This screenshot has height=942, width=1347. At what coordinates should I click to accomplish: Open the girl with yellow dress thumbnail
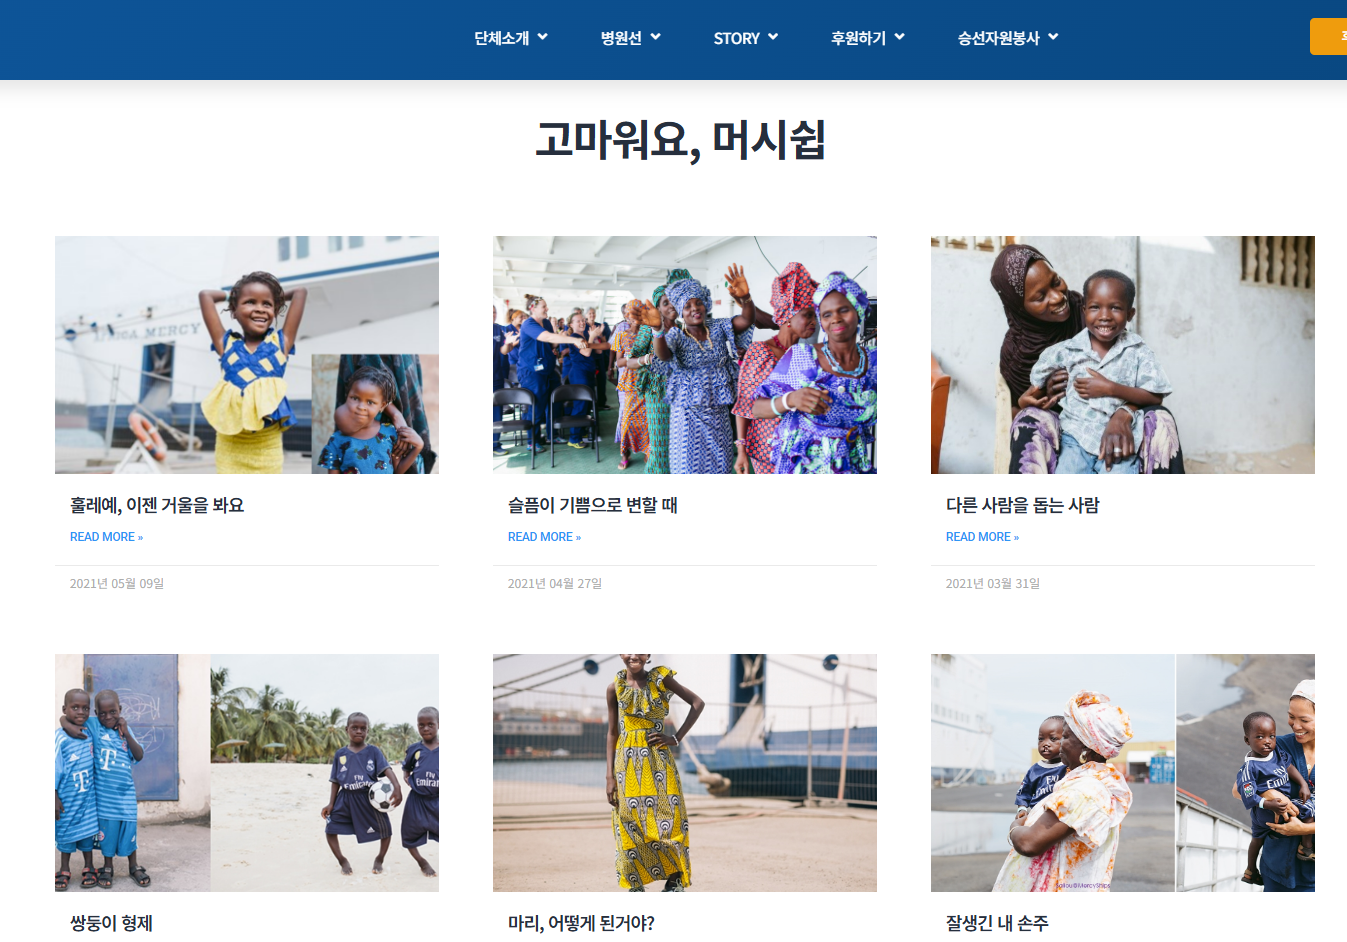point(247,355)
